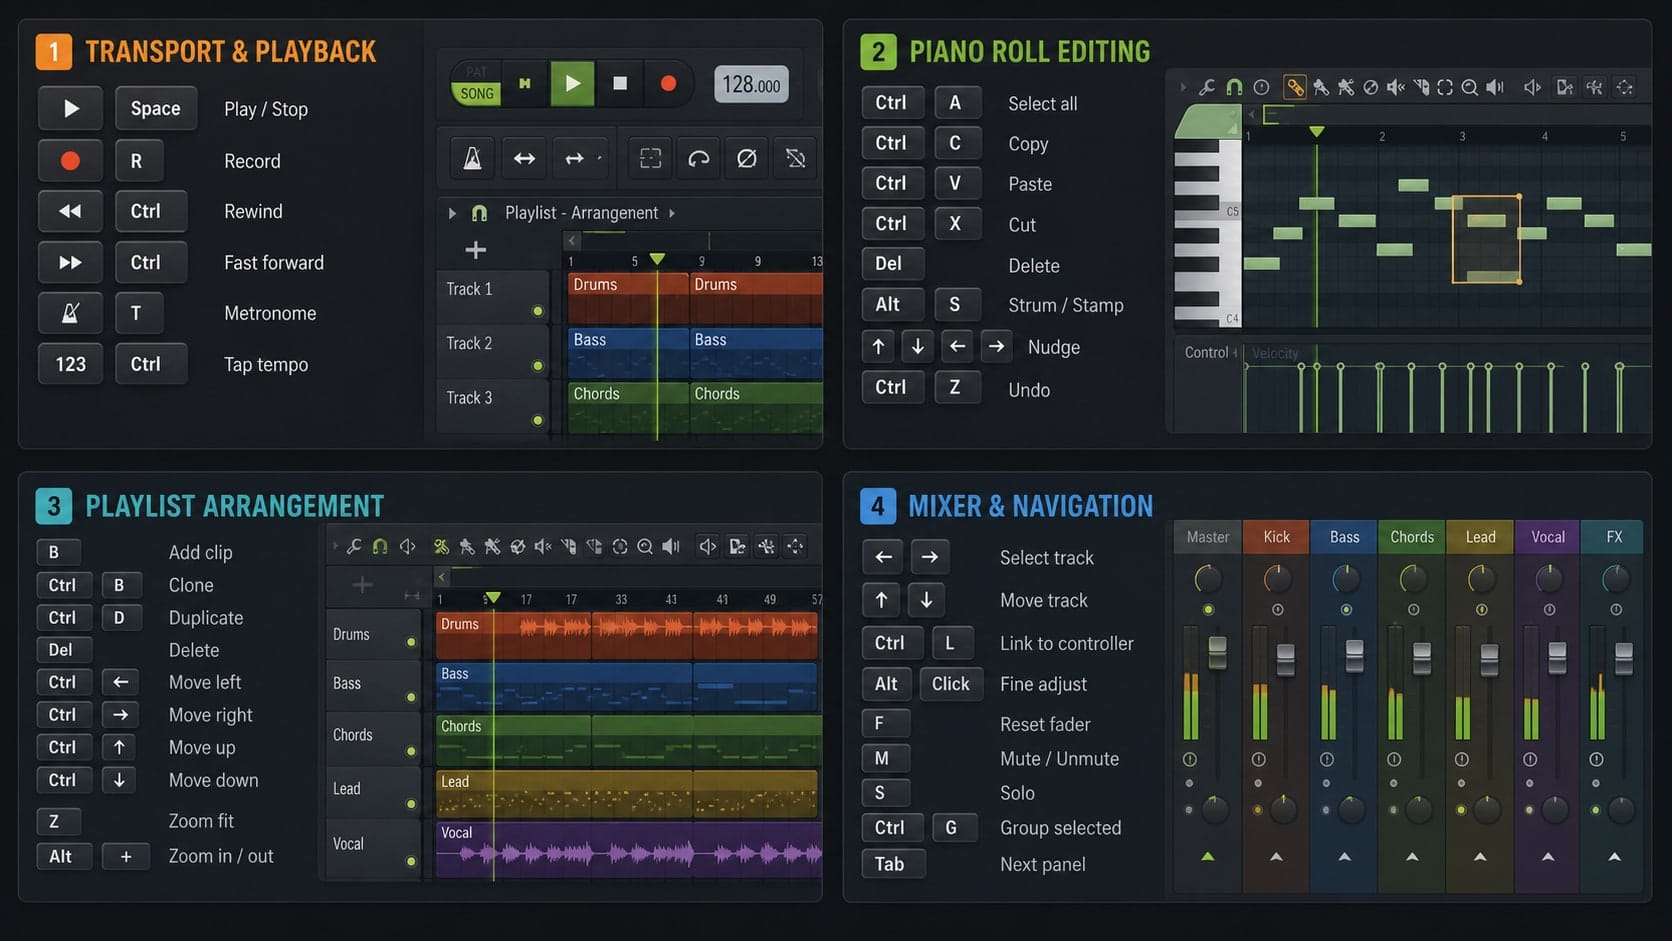The height and width of the screenshot is (941, 1672).
Task: Click the white Stop square in the transport bar
Action: point(620,84)
